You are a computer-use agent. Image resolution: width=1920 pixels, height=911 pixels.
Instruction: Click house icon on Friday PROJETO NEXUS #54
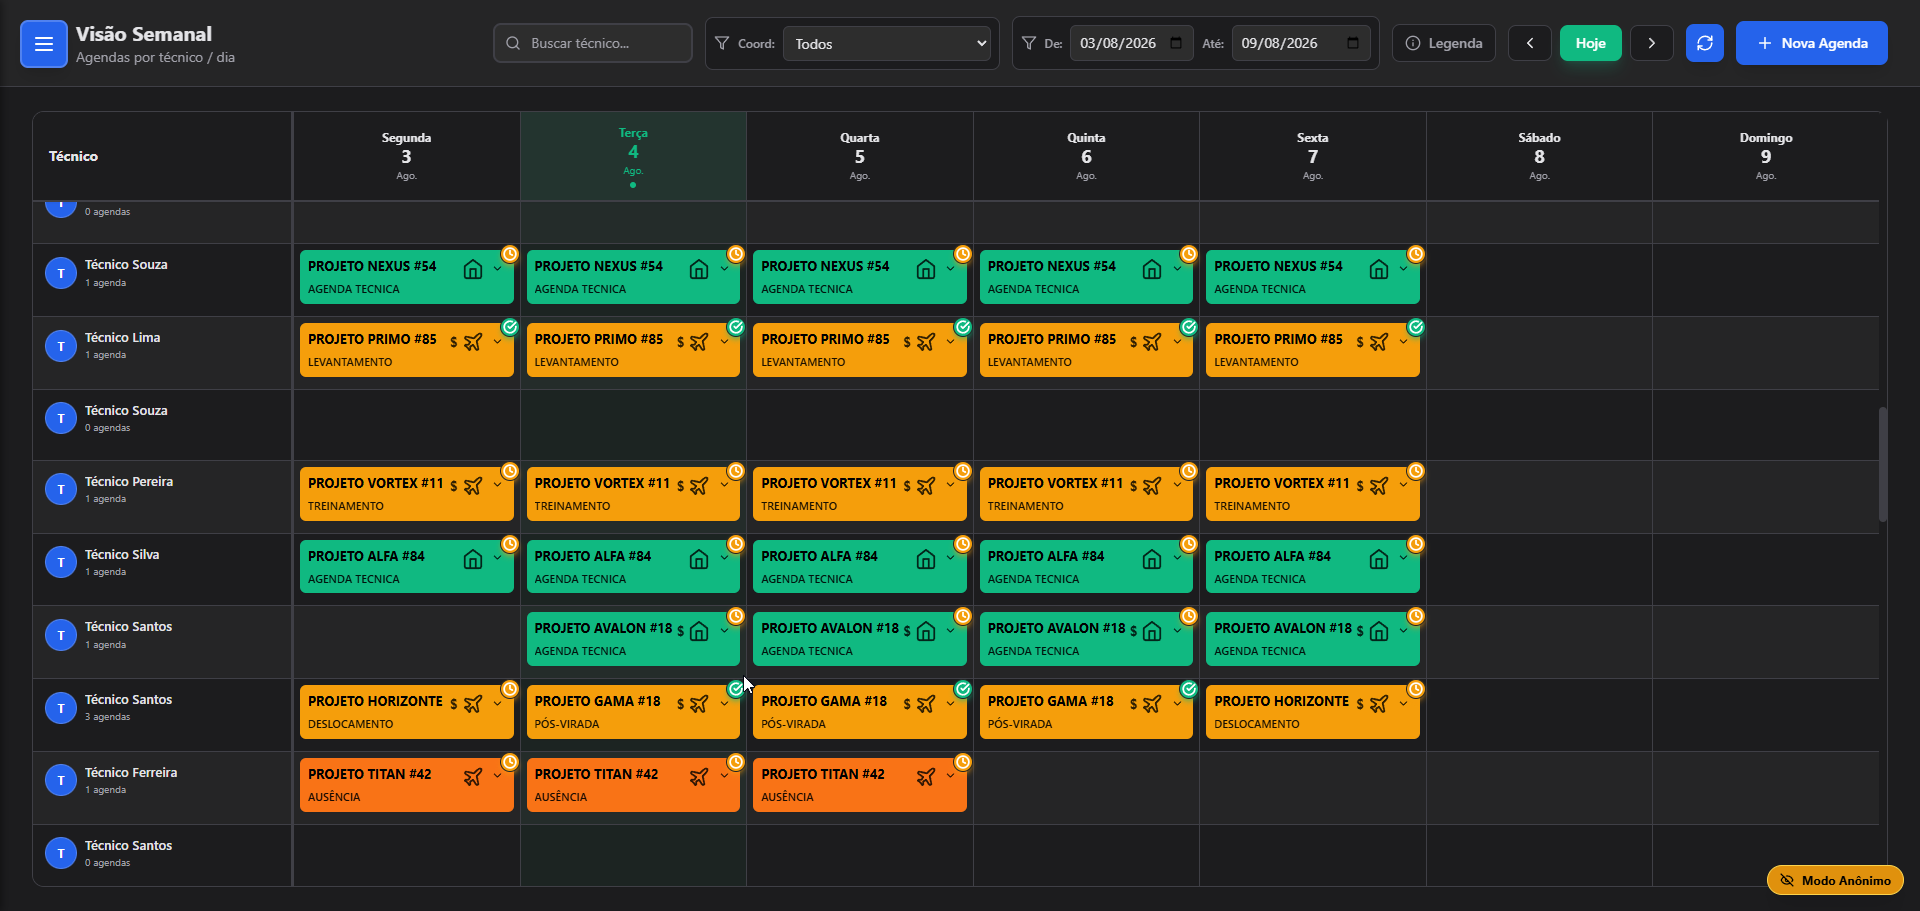(1379, 269)
